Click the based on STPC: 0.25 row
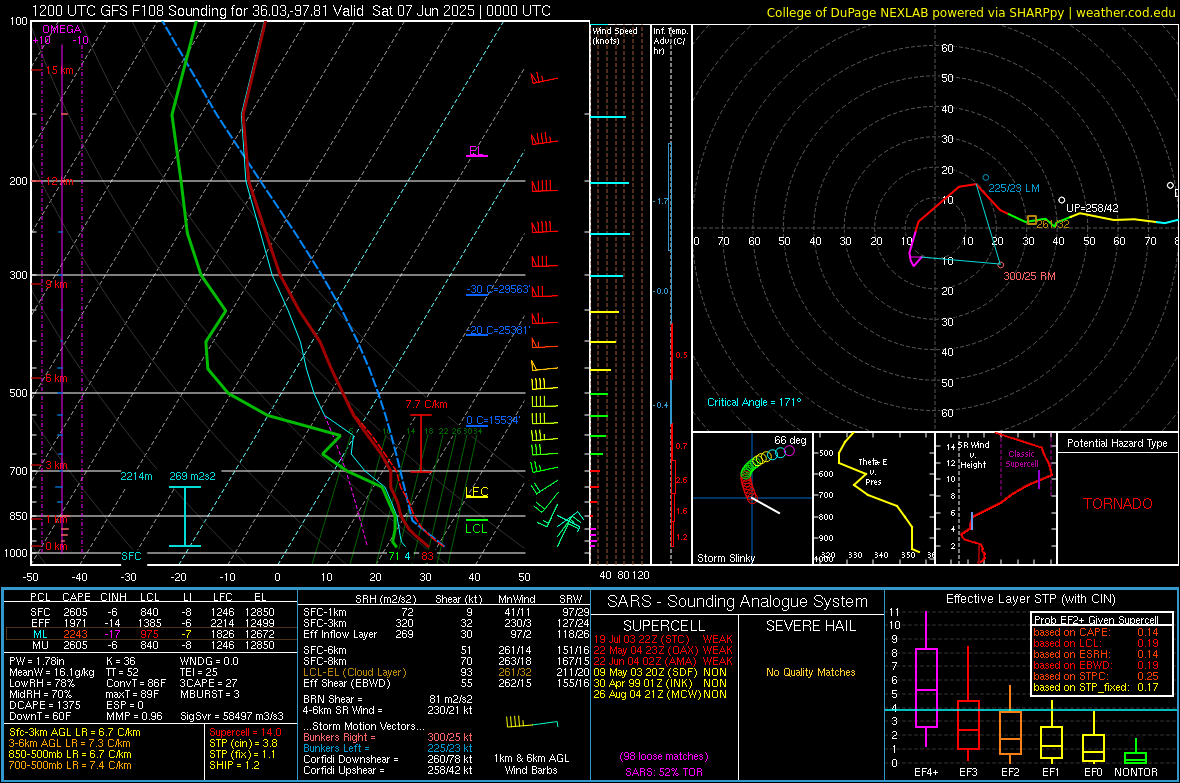 1096,676
